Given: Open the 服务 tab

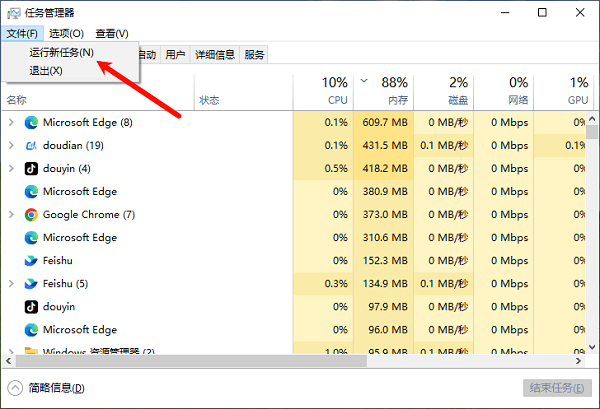Looking at the screenshot, I should tap(254, 55).
